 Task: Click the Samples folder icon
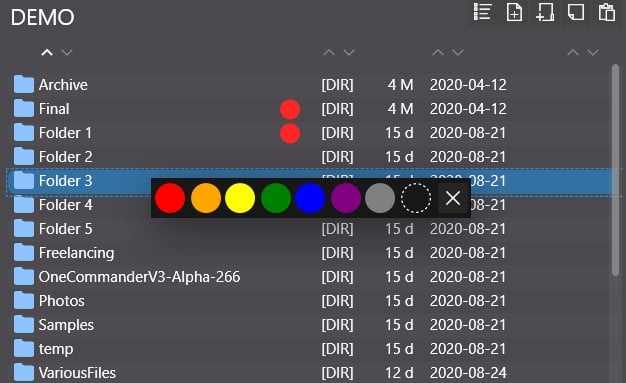point(24,324)
